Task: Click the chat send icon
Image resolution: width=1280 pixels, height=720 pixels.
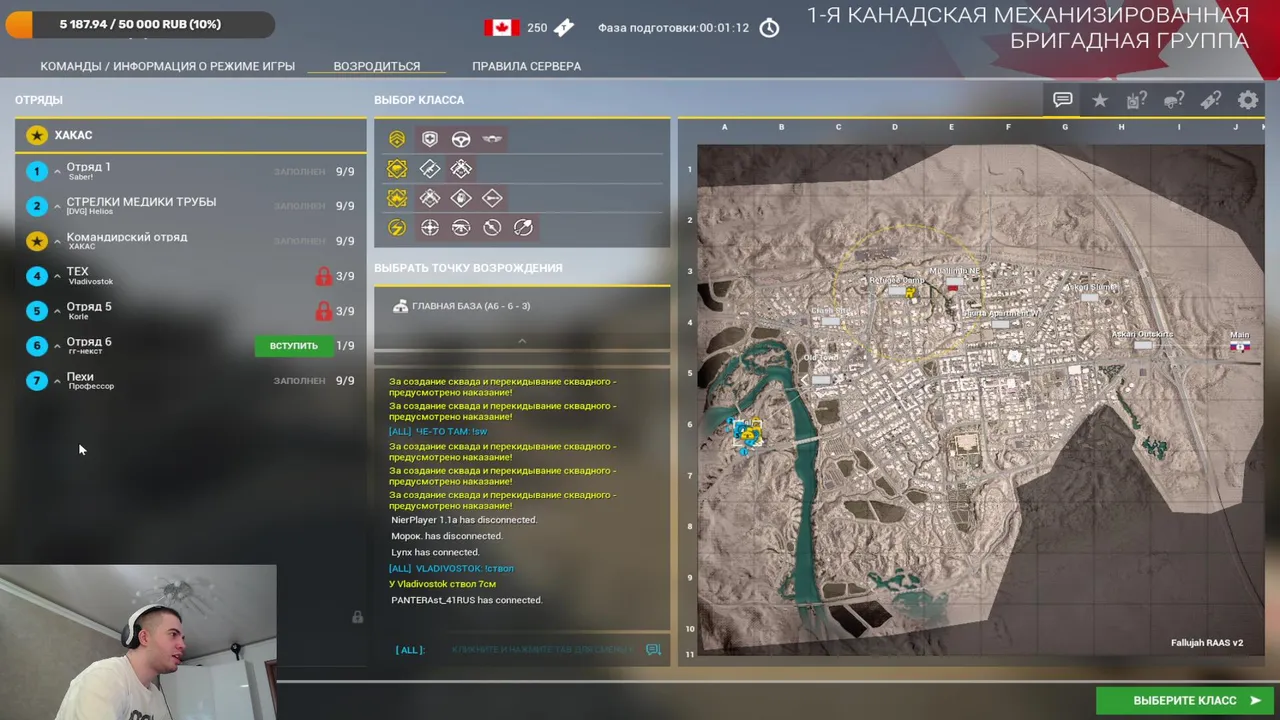Action: (654, 650)
